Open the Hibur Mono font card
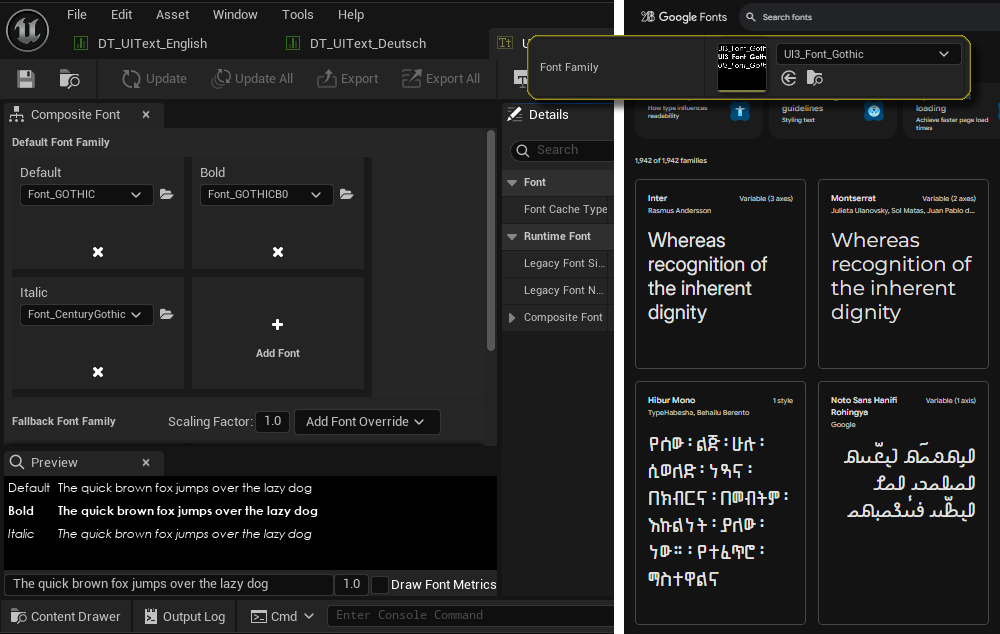This screenshot has height=634, width=1000. tap(720, 503)
